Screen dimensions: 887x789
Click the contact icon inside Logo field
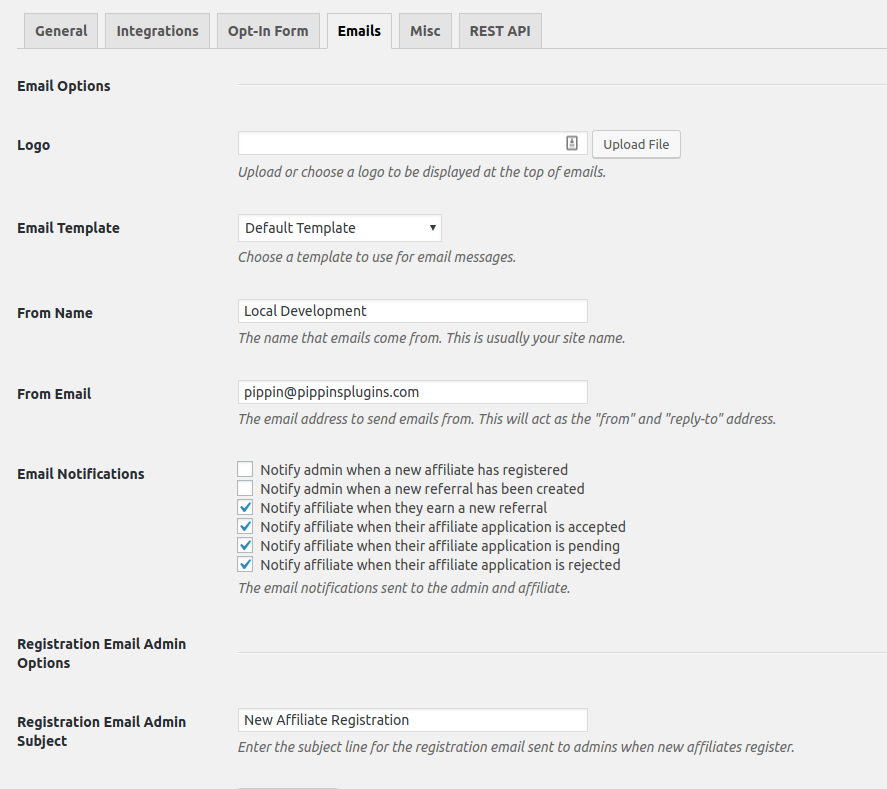(x=572, y=143)
